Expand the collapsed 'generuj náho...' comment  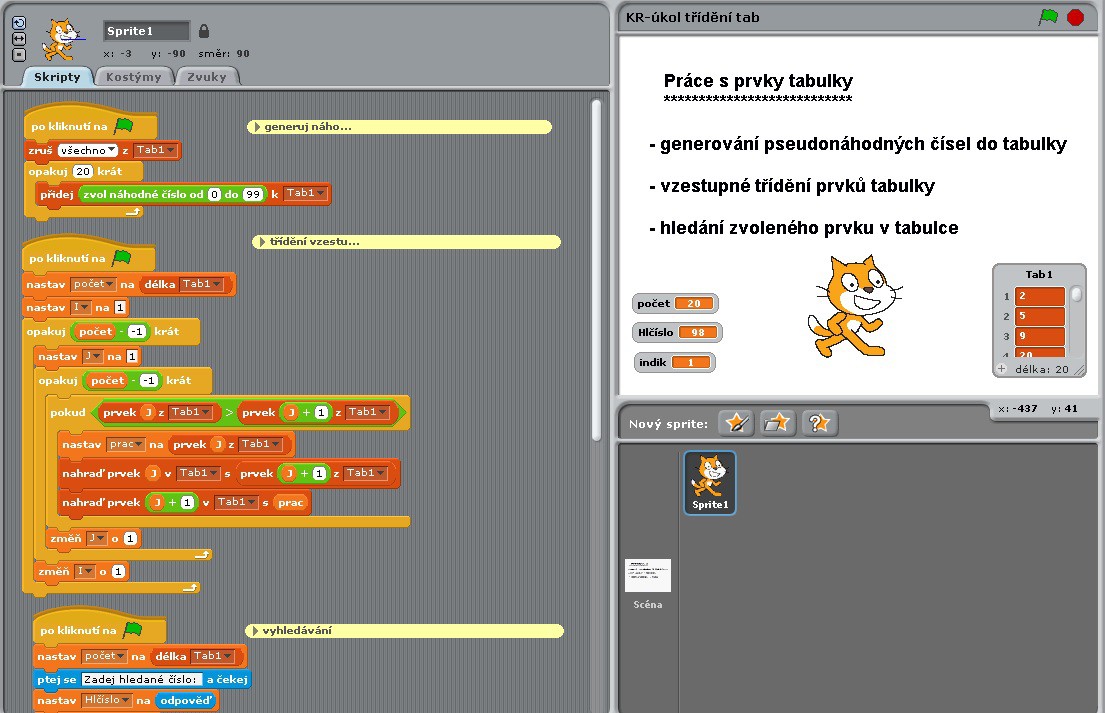257,127
